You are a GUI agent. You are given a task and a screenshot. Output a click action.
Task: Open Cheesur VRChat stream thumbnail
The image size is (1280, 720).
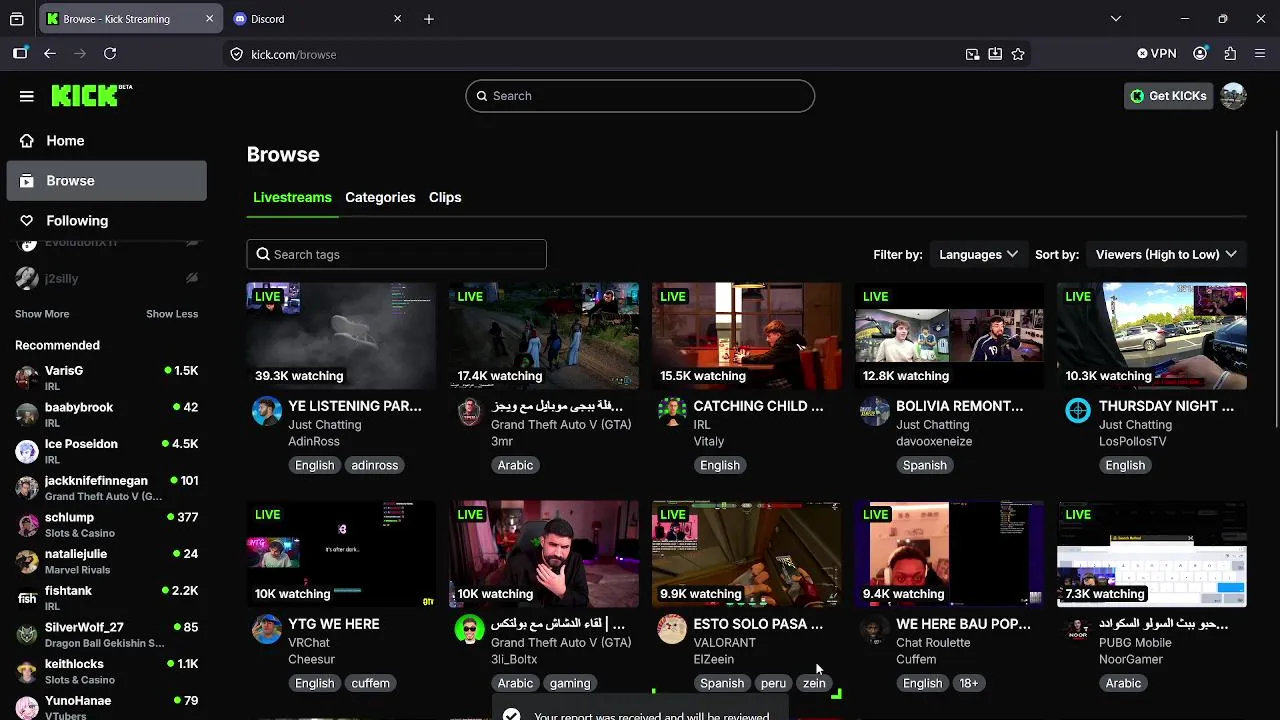tap(341, 554)
